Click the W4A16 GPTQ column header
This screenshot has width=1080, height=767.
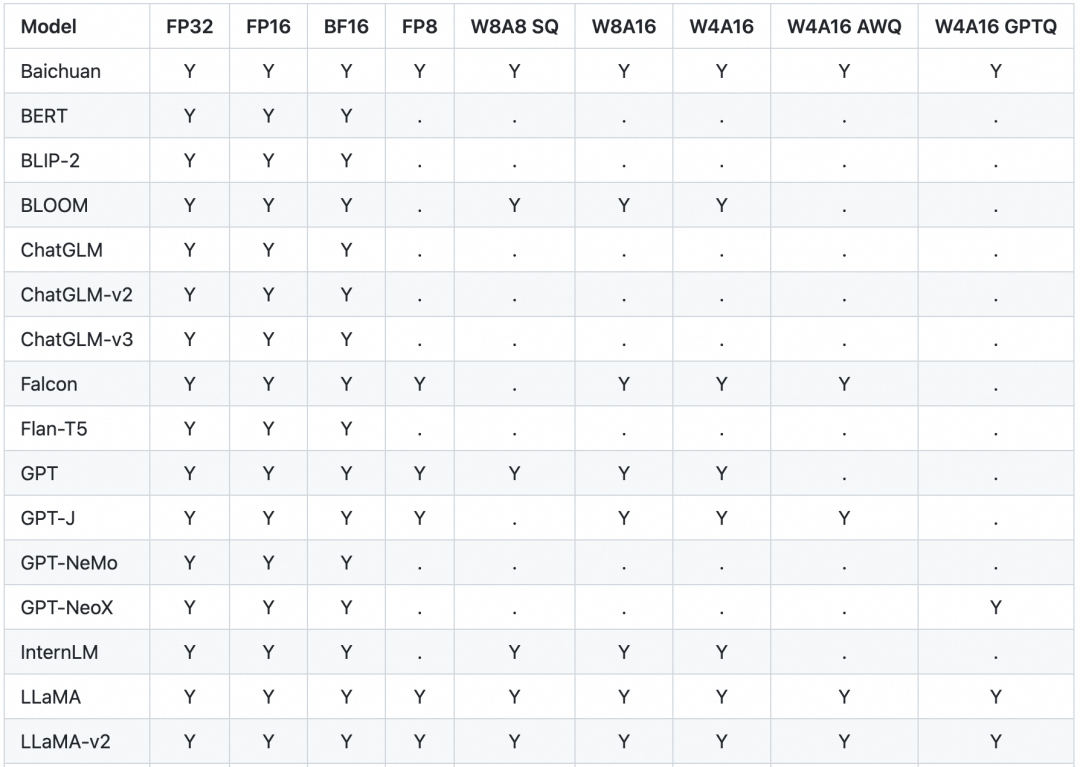(x=995, y=27)
